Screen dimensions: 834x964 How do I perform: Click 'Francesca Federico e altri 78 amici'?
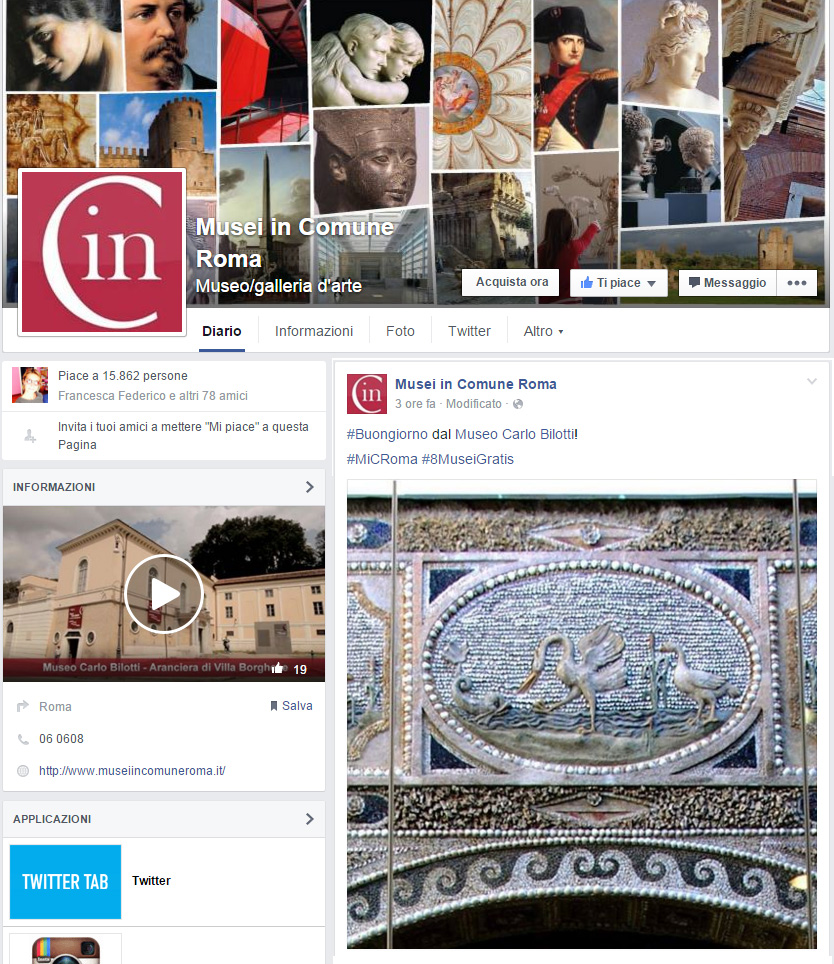pyautogui.click(x=153, y=396)
